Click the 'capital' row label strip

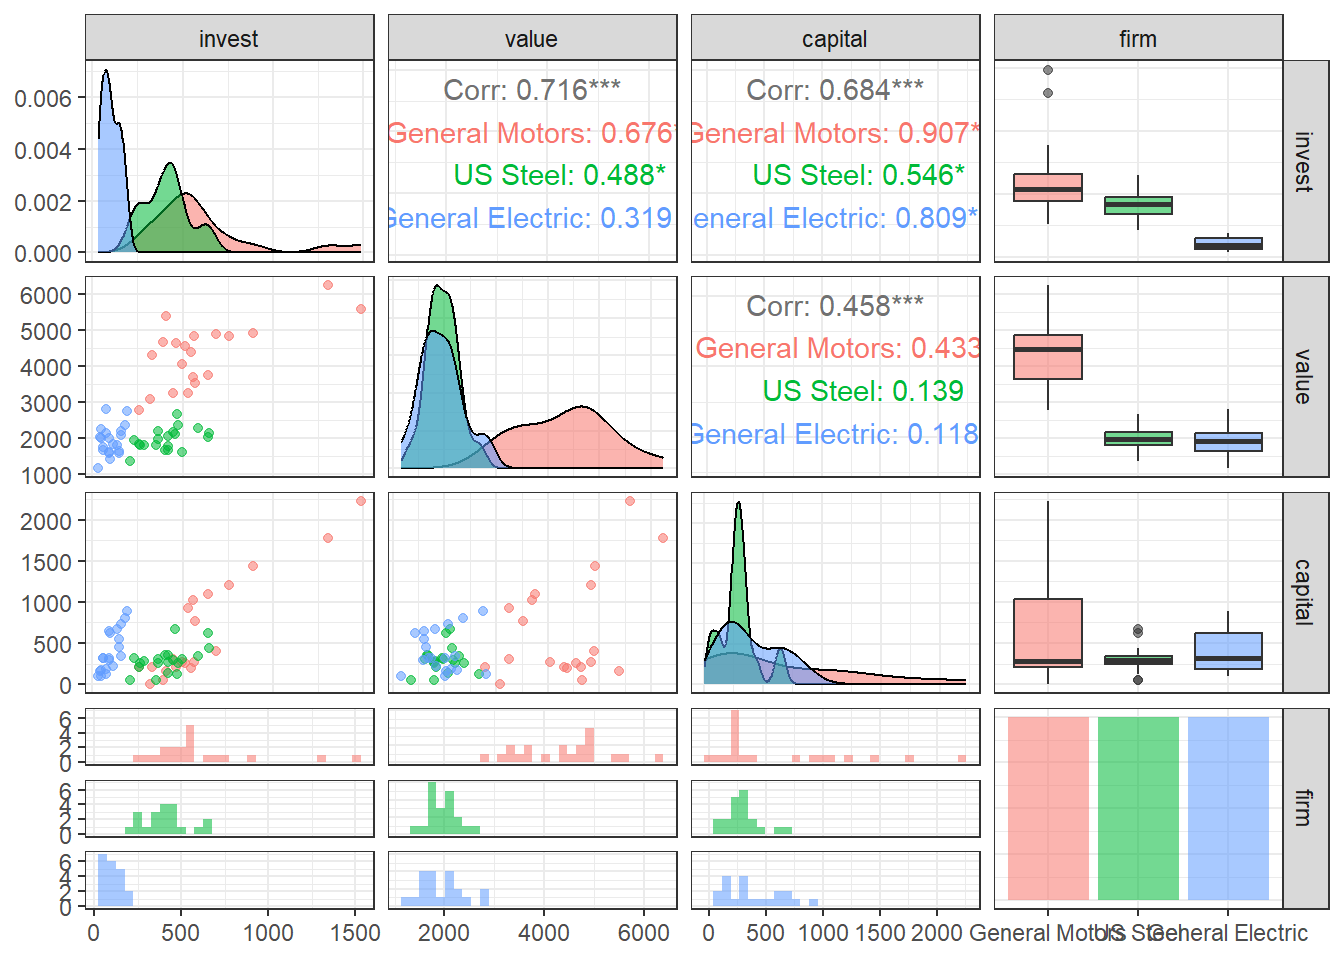tap(1305, 592)
